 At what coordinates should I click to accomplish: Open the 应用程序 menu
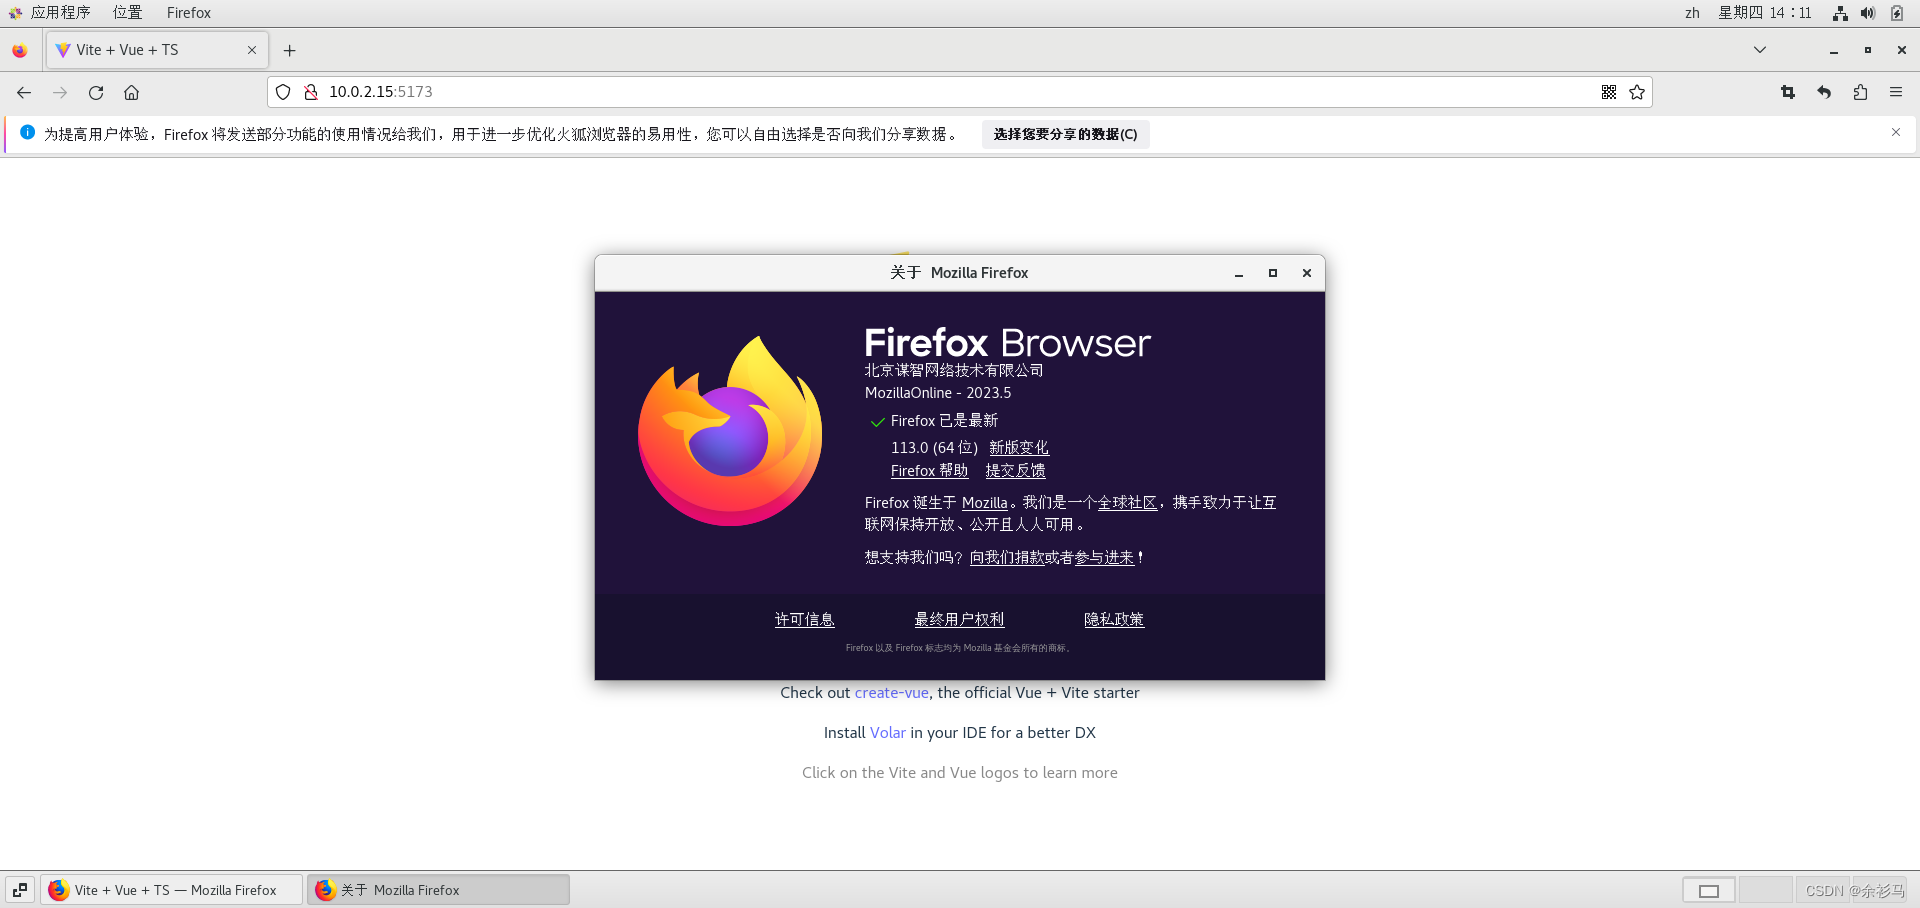[x=60, y=13]
